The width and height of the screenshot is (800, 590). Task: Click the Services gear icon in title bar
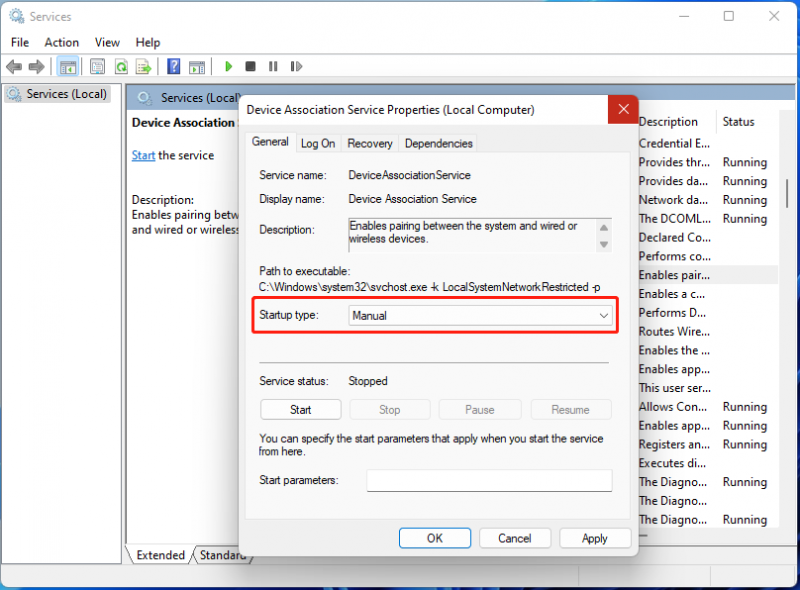(17, 16)
